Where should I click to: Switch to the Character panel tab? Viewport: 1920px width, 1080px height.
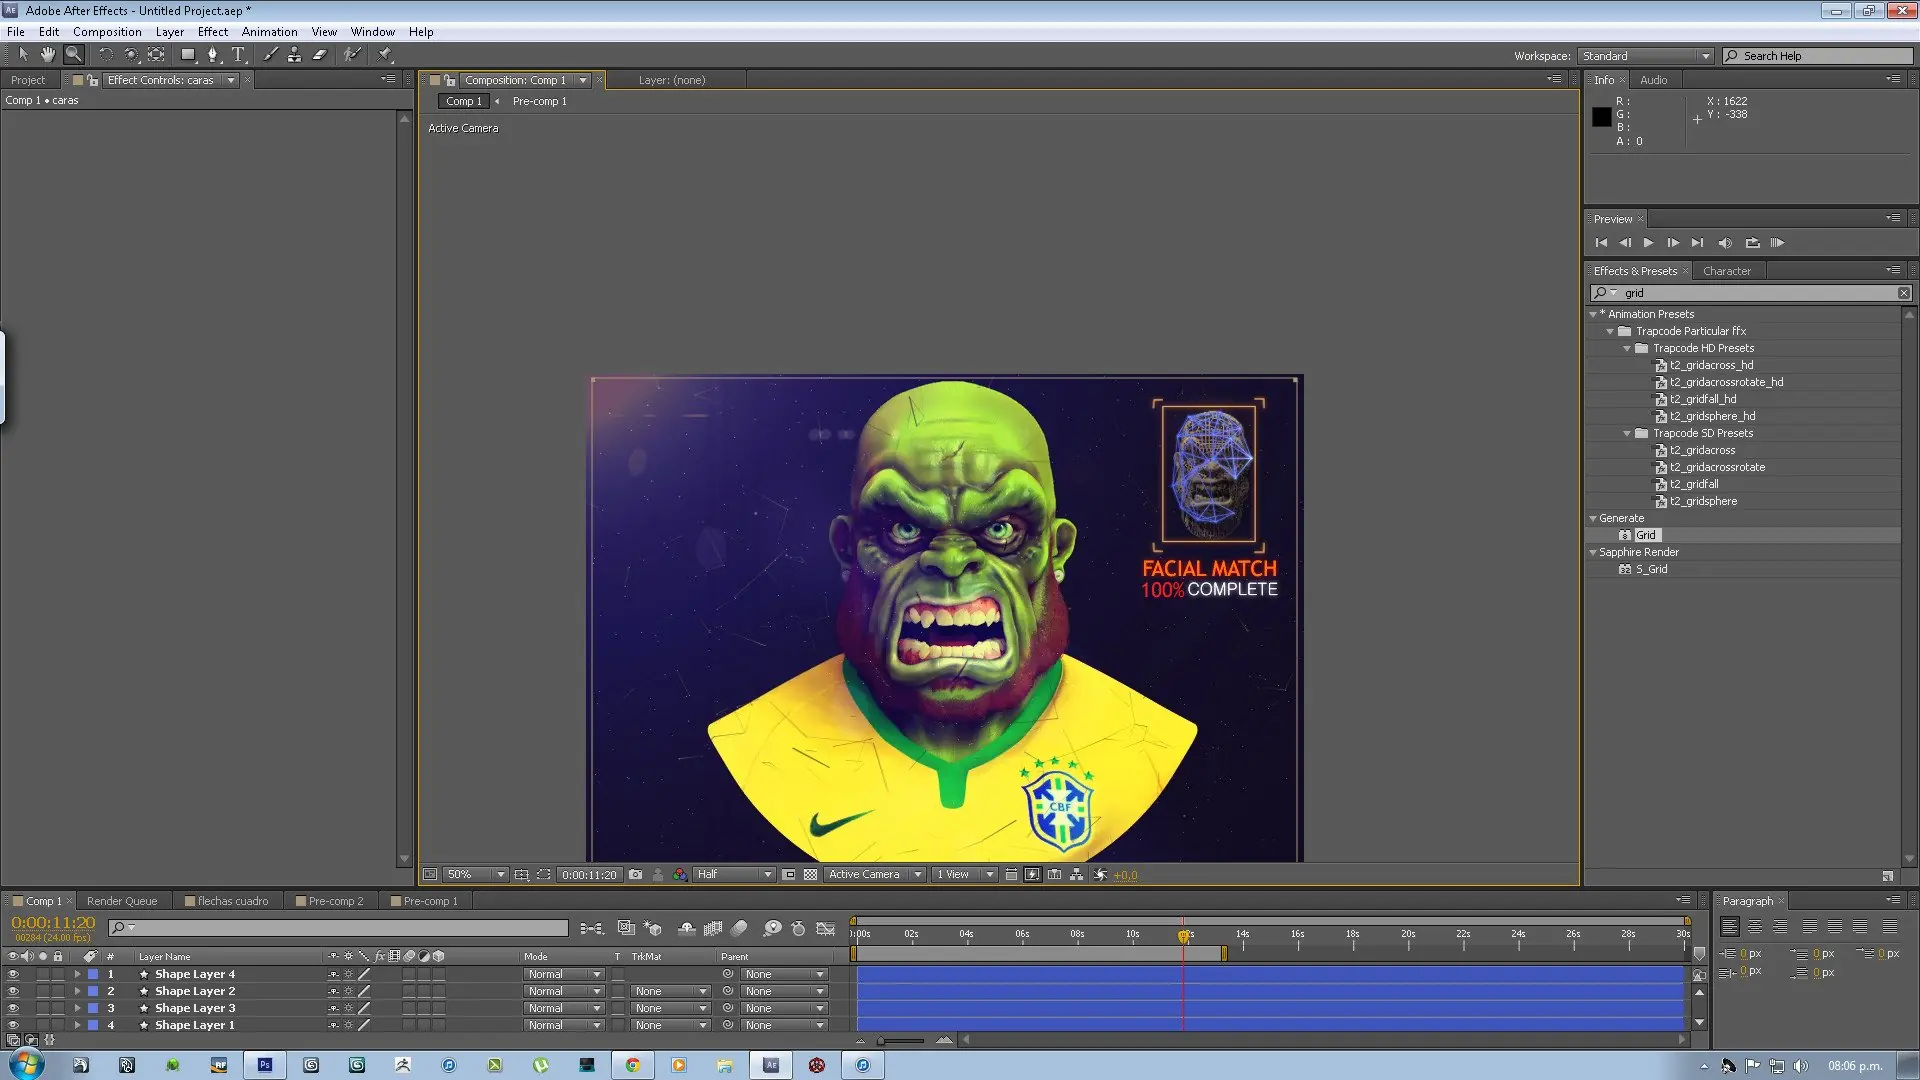[x=1727, y=272]
